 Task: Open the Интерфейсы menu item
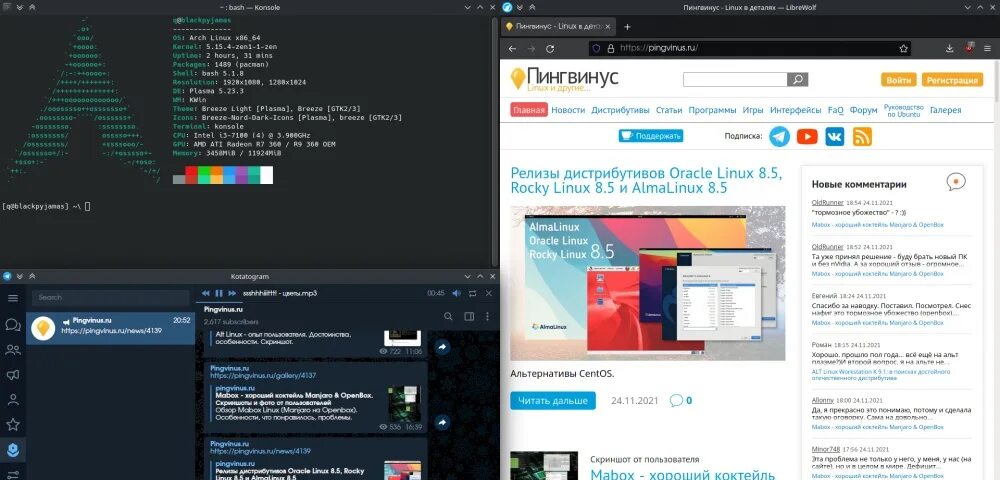[x=795, y=110]
